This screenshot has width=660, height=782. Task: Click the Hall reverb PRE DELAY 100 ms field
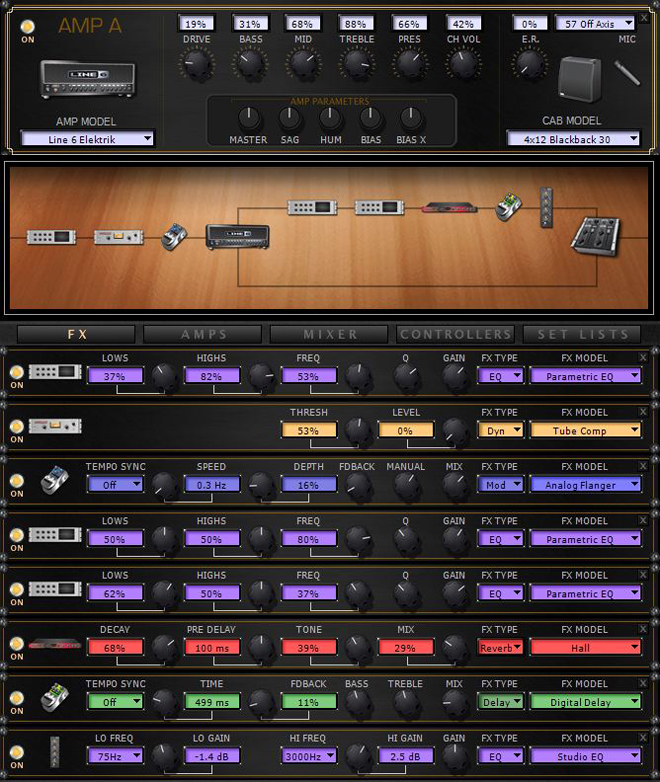click(x=212, y=648)
